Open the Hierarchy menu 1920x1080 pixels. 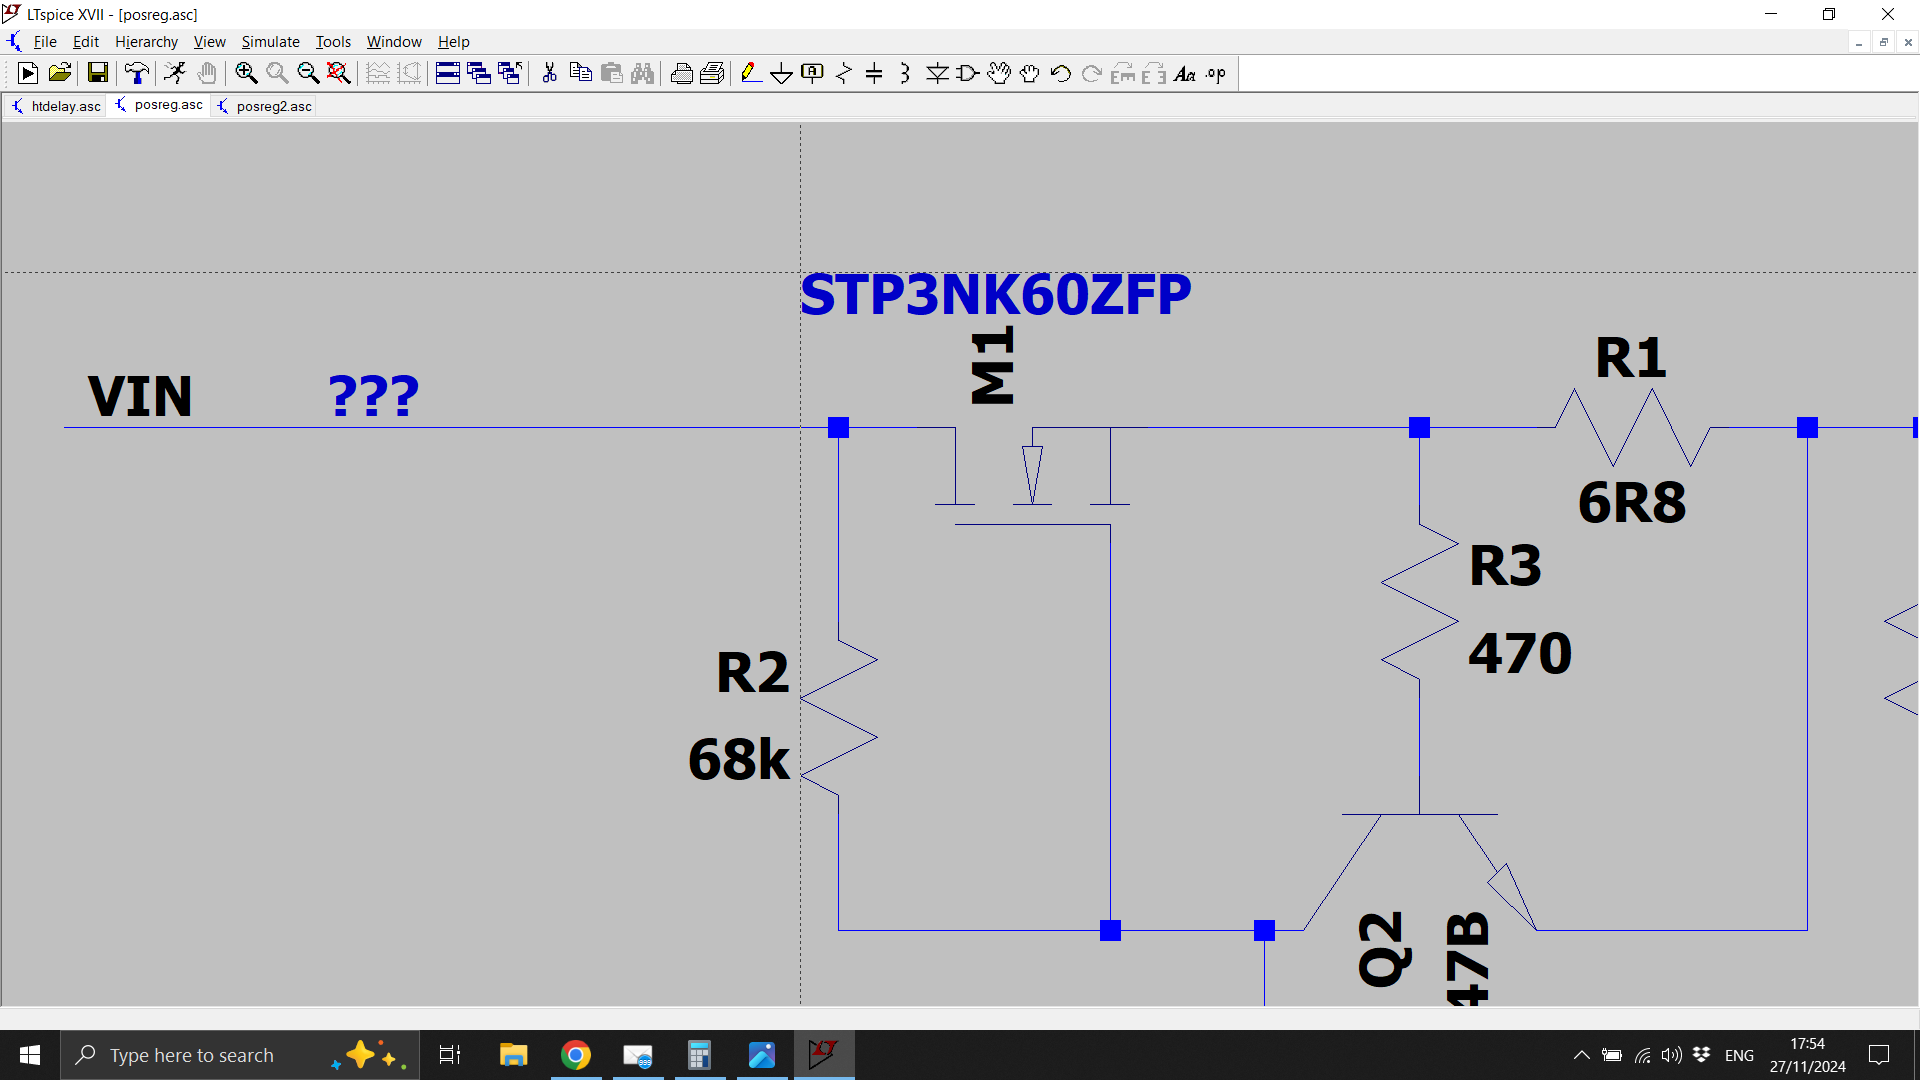(x=146, y=42)
